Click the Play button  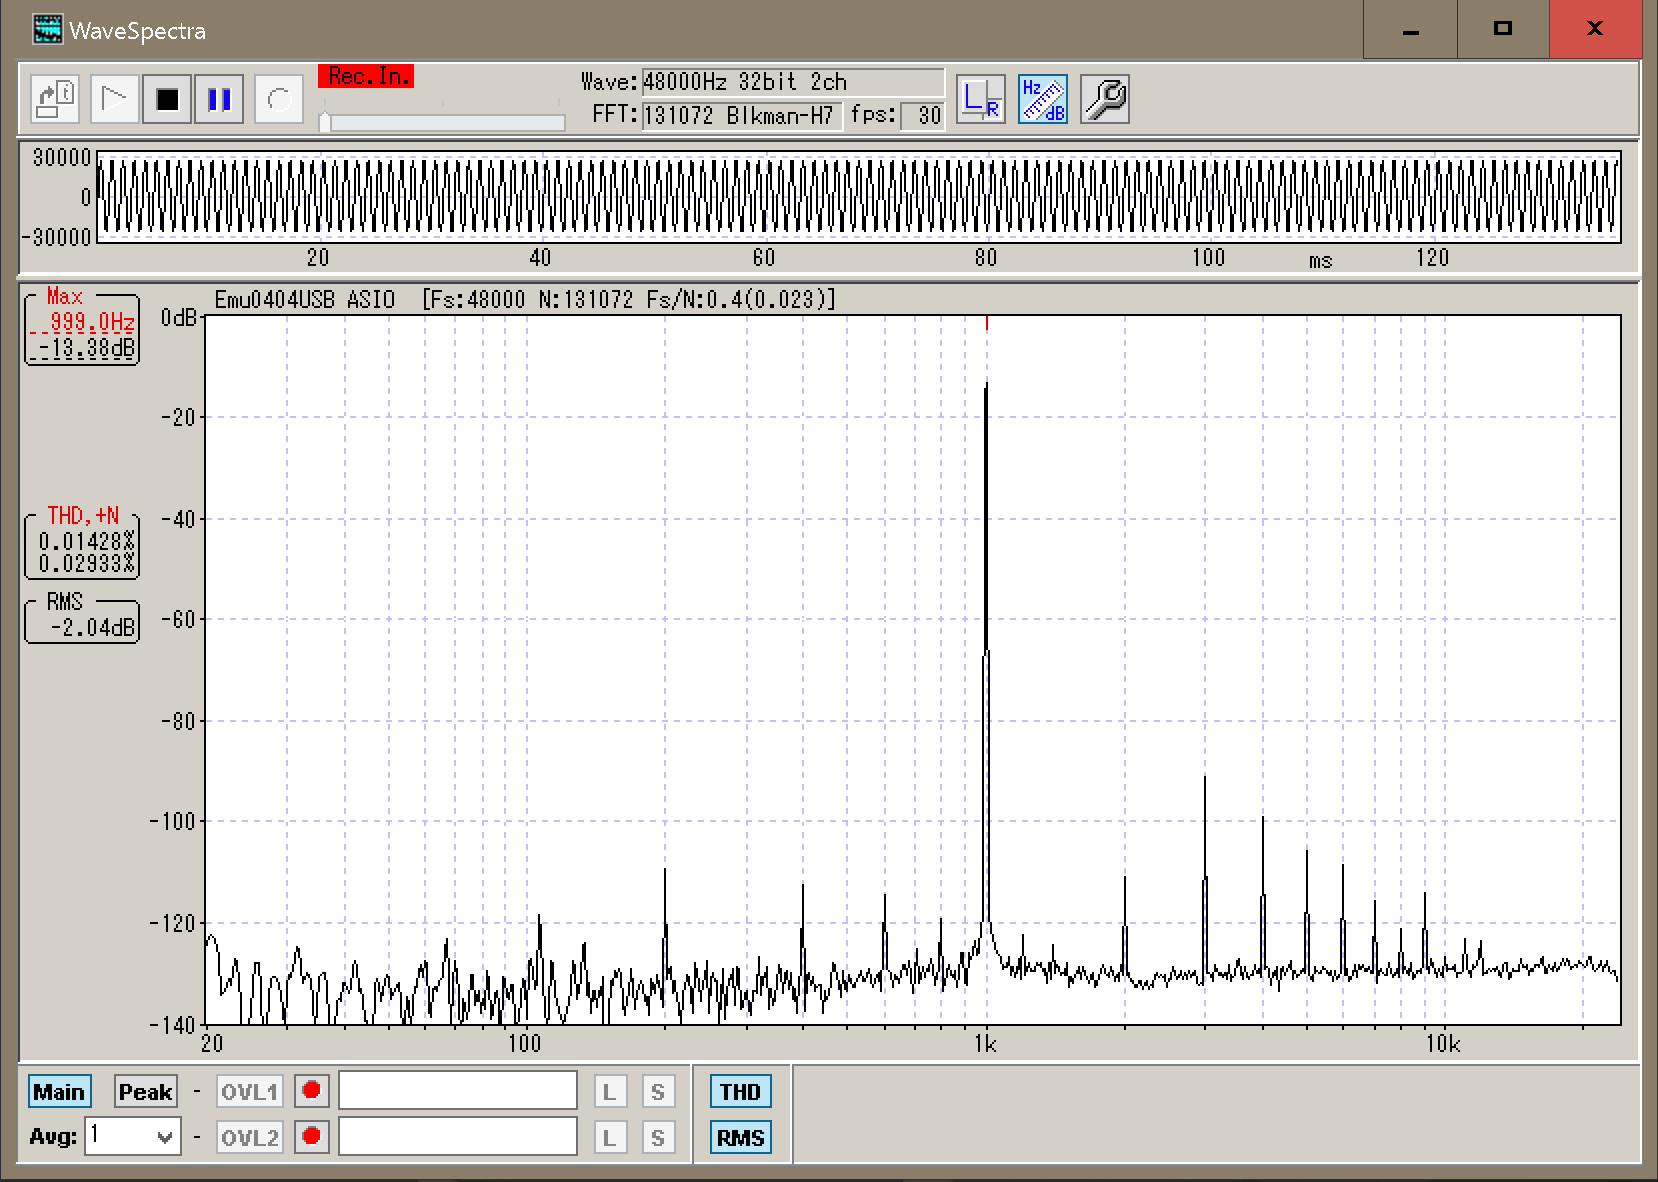(x=115, y=99)
